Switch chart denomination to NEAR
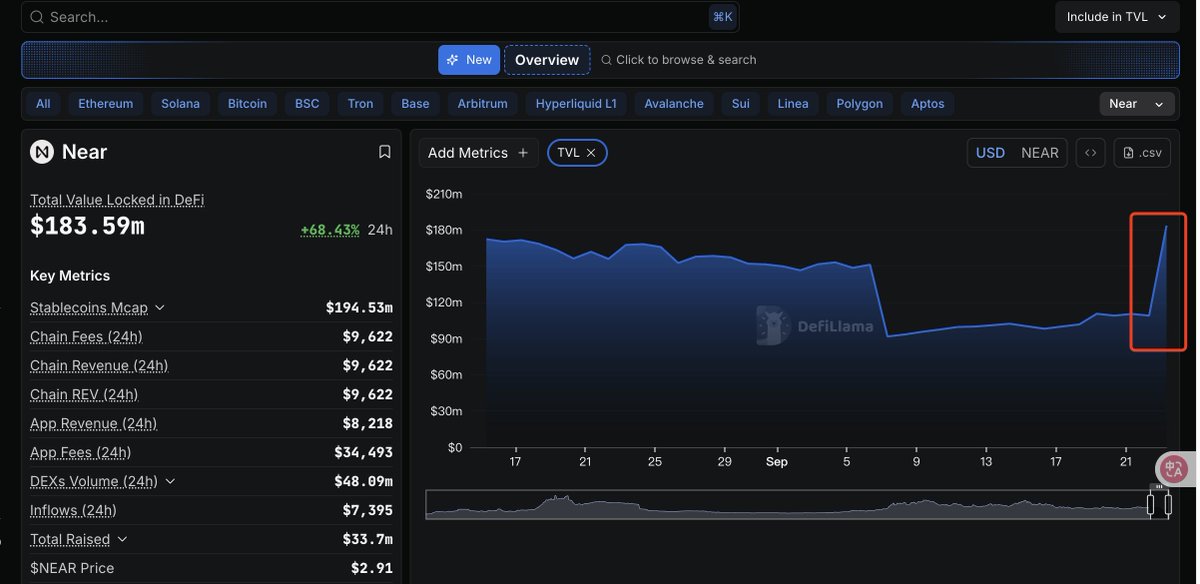 (1039, 153)
